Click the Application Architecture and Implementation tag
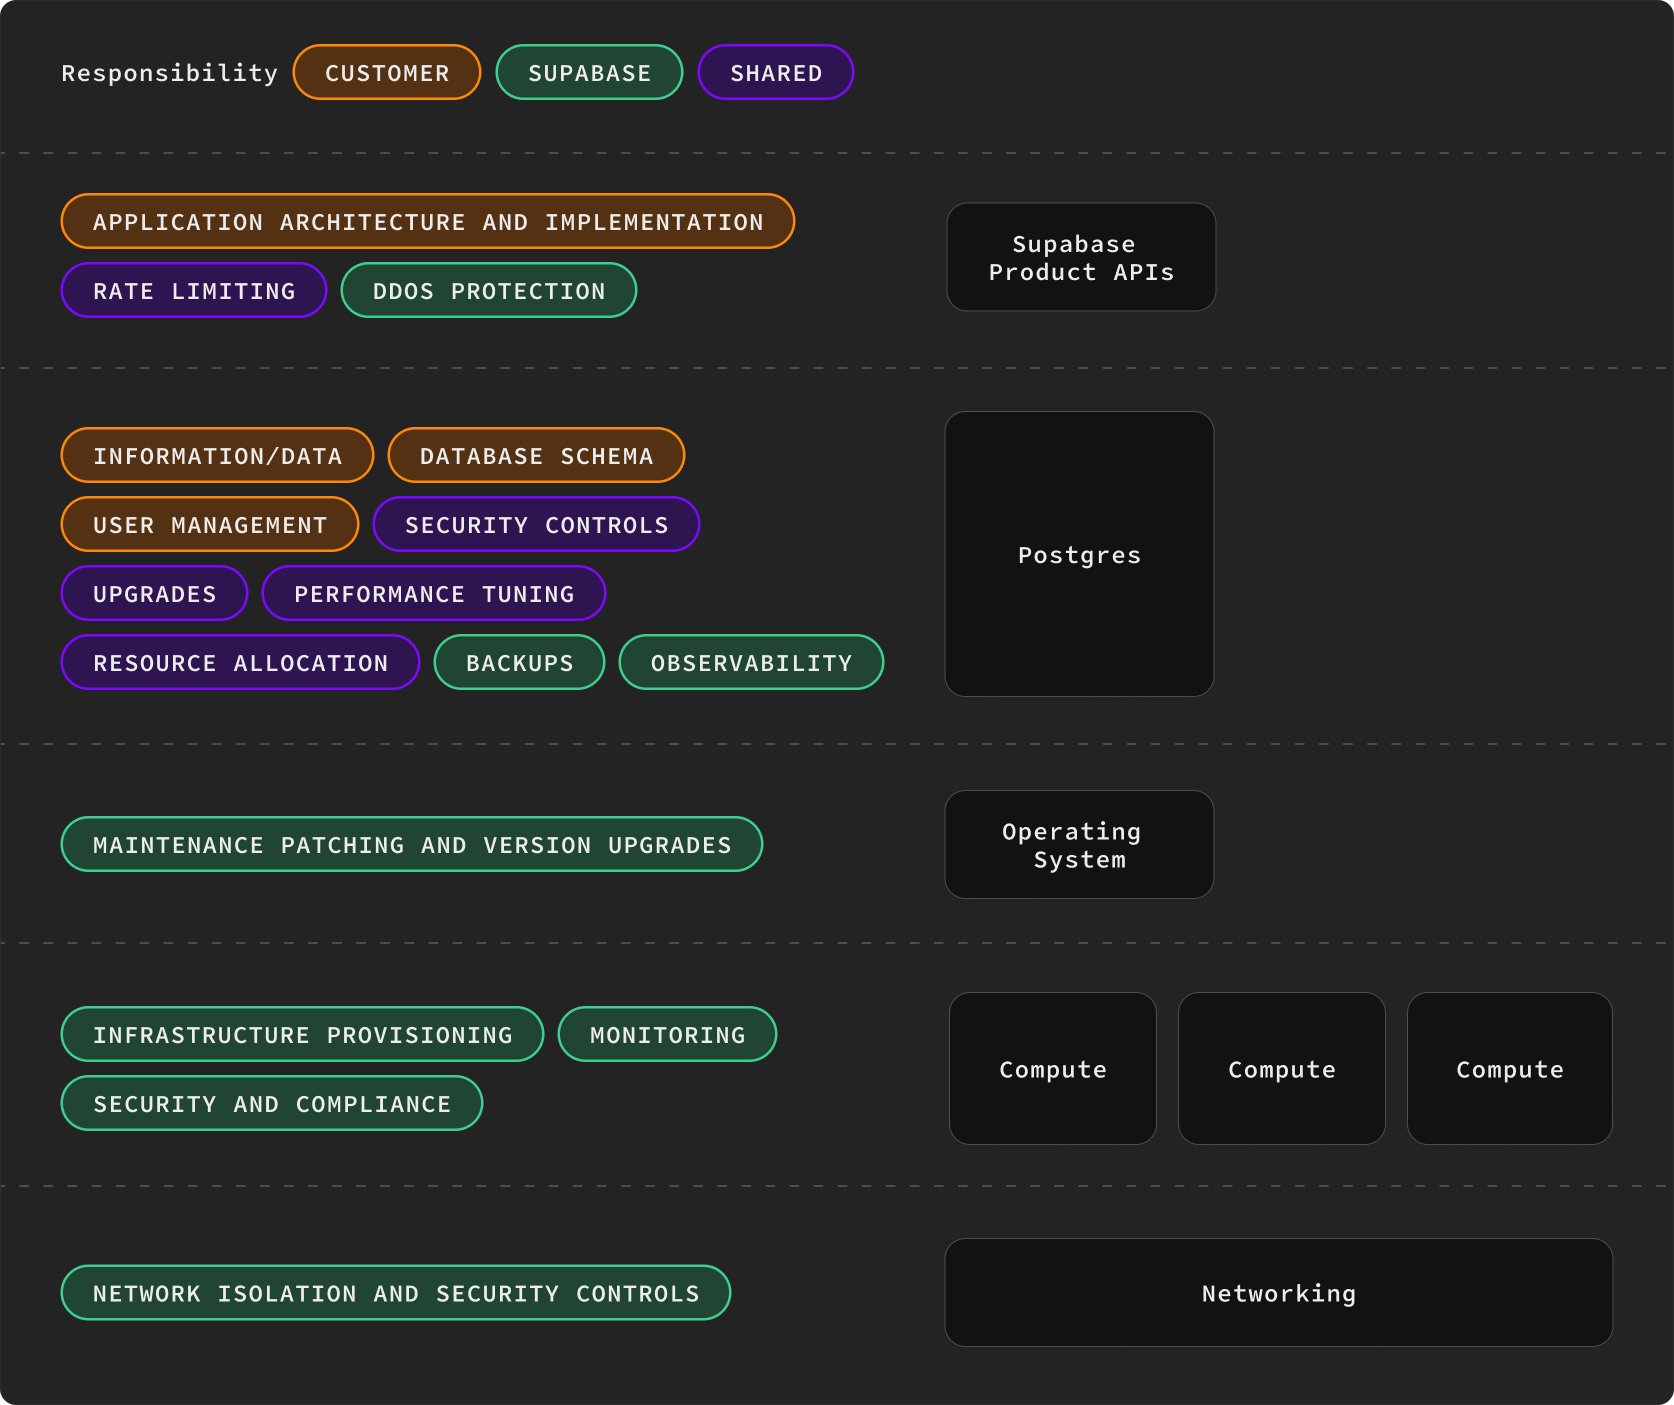The image size is (1674, 1405). point(428,222)
